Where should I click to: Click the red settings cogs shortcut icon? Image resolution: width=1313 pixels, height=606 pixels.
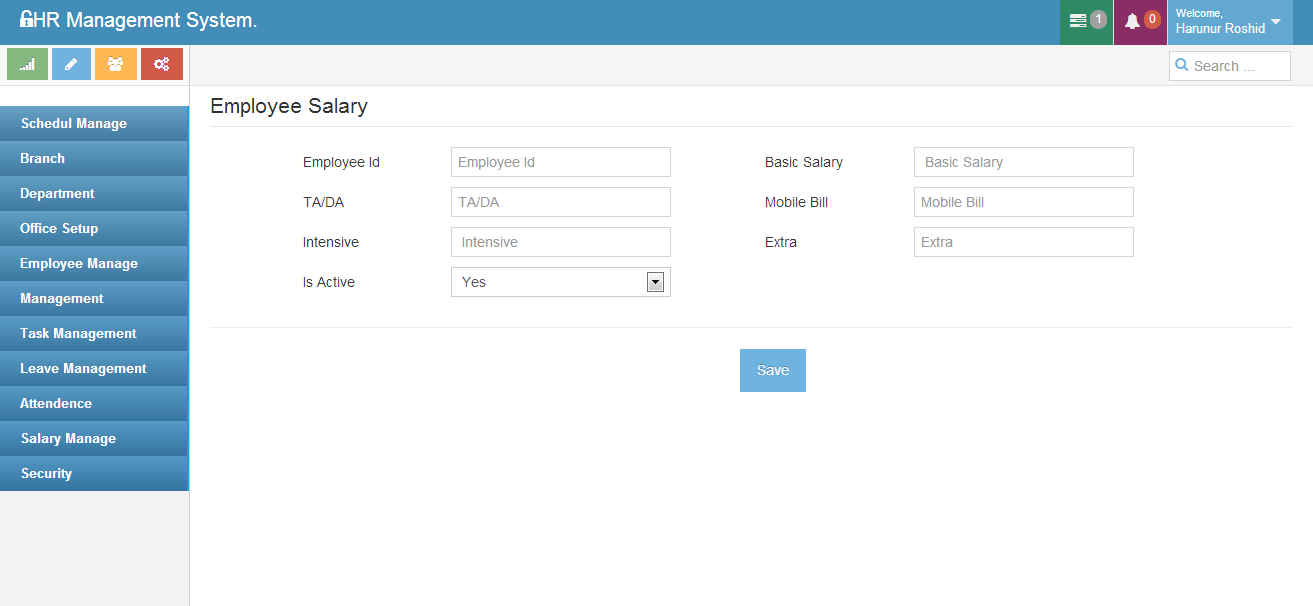click(161, 64)
